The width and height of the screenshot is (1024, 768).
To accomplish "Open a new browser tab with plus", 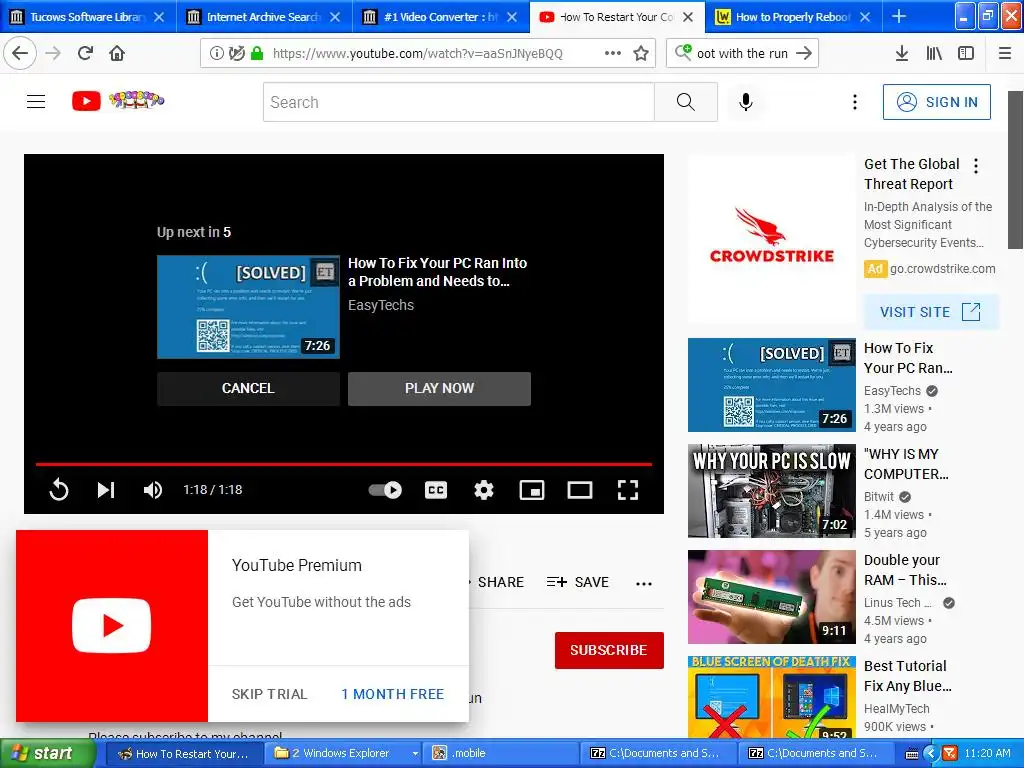I will [x=899, y=16].
